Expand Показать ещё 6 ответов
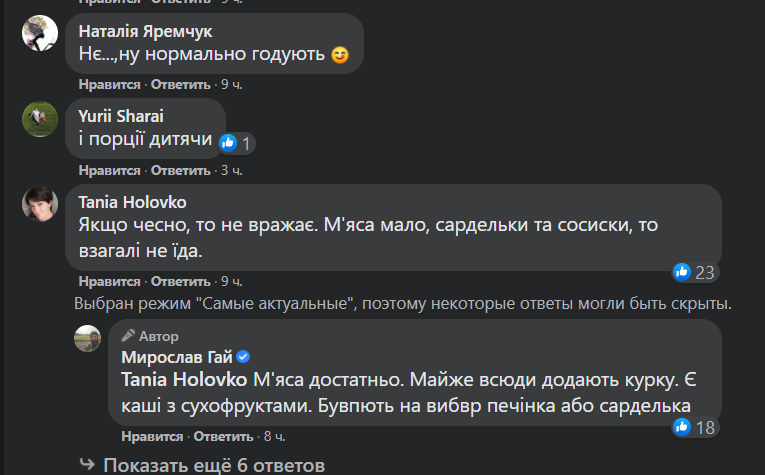The width and height of the screenshot is (765, 475). pyautogui.click(x=213, y=465)
